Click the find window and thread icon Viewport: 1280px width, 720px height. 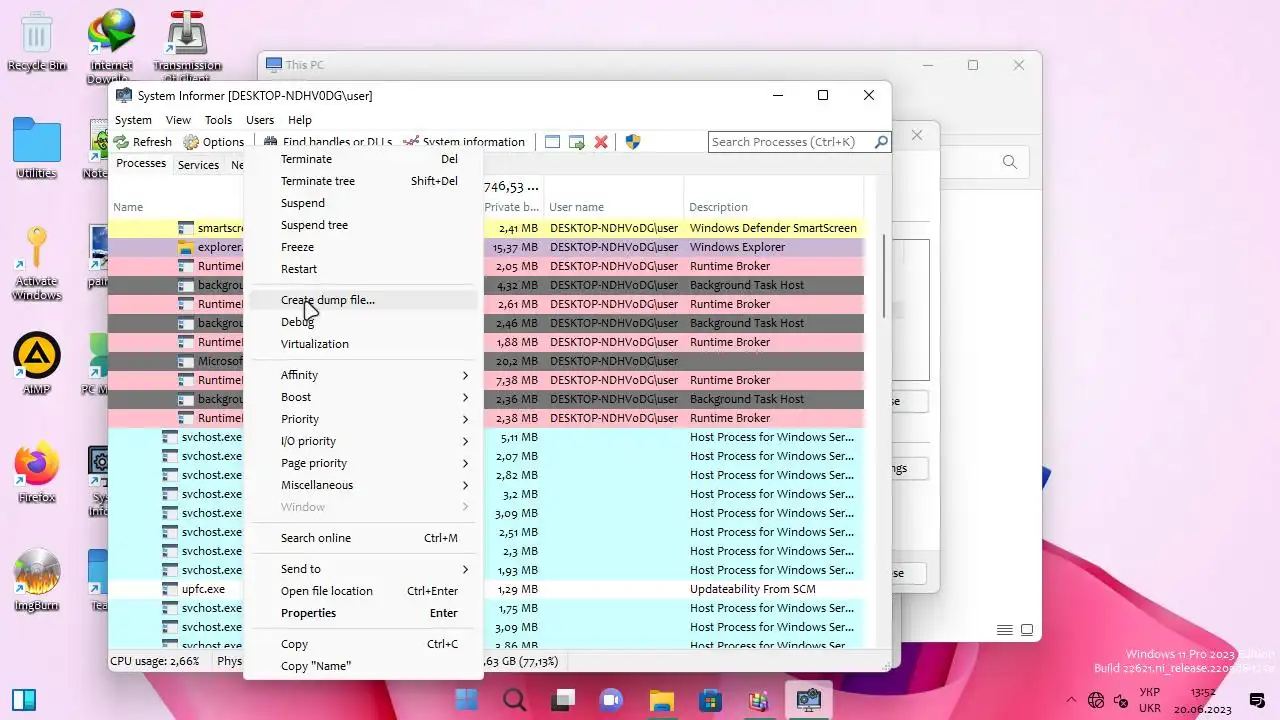(x=577, y=142)
